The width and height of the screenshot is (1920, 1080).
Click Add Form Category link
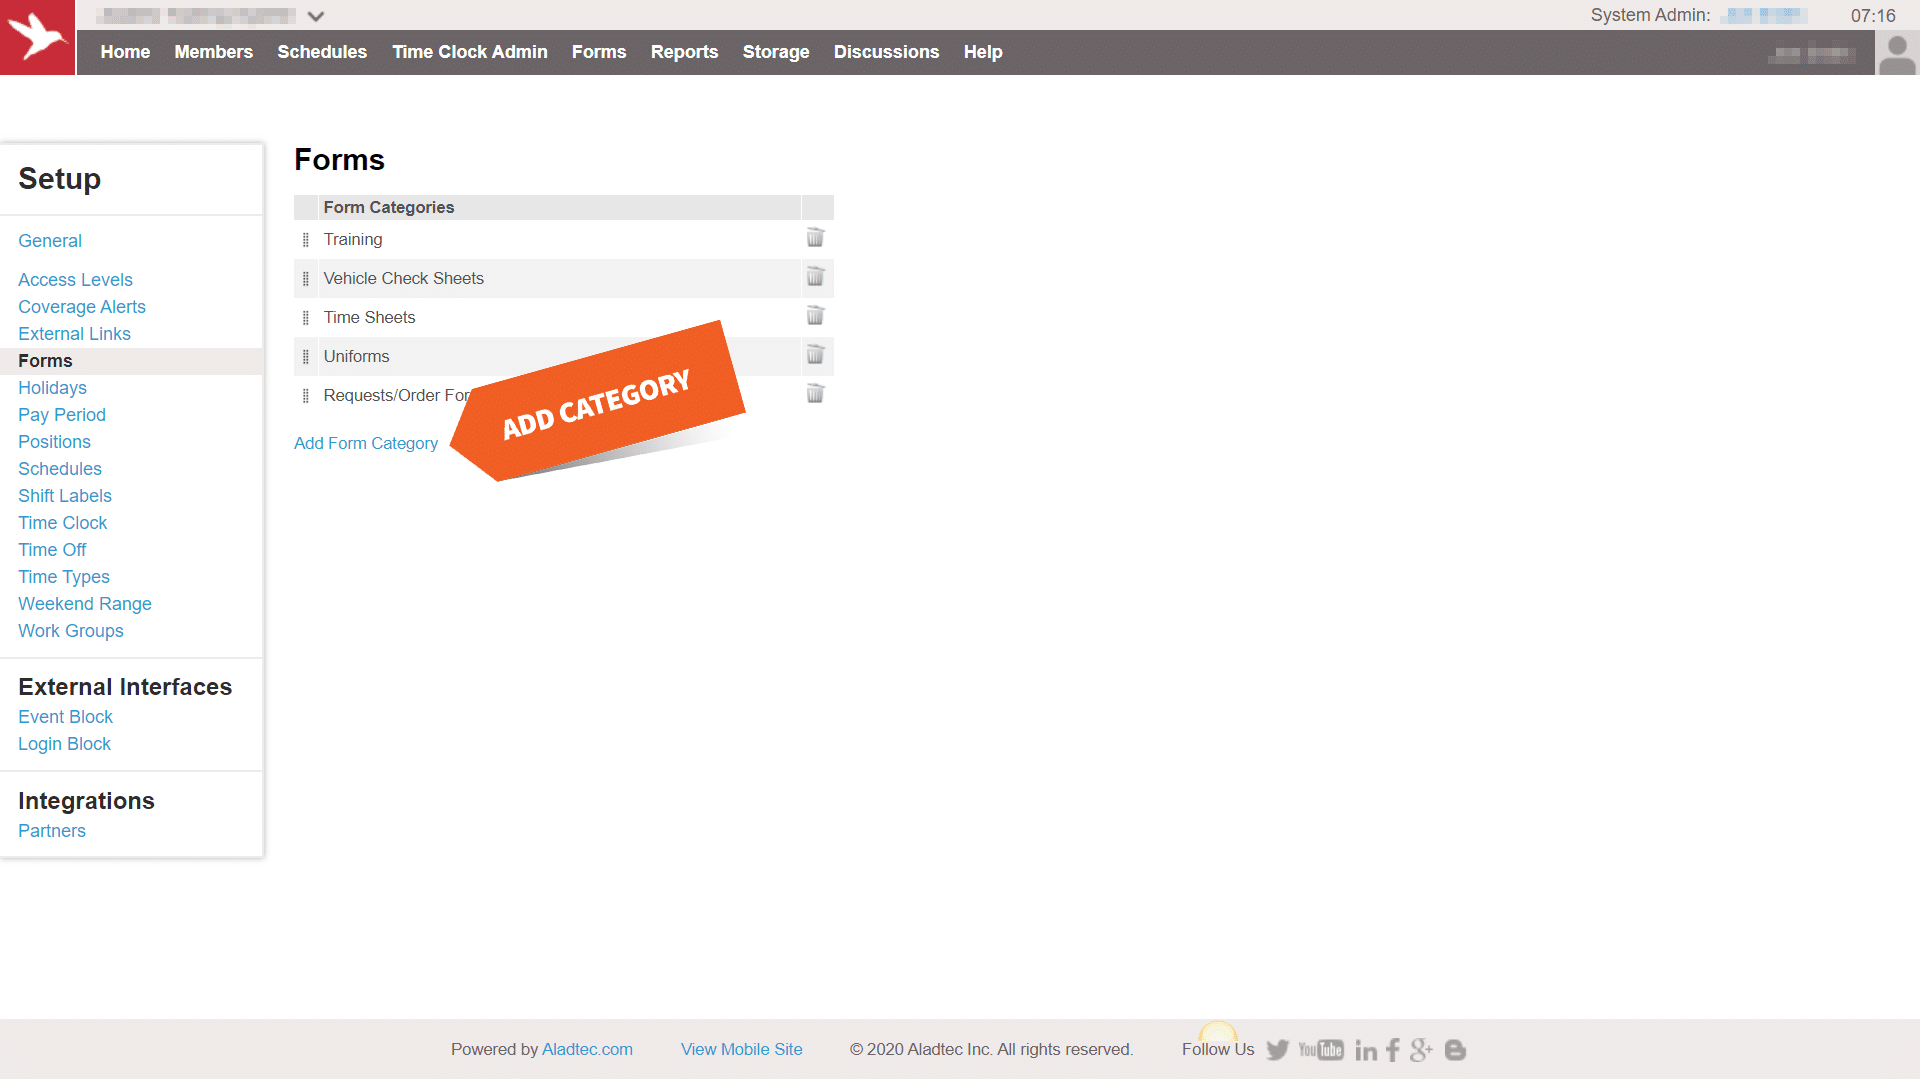(366, 443)
